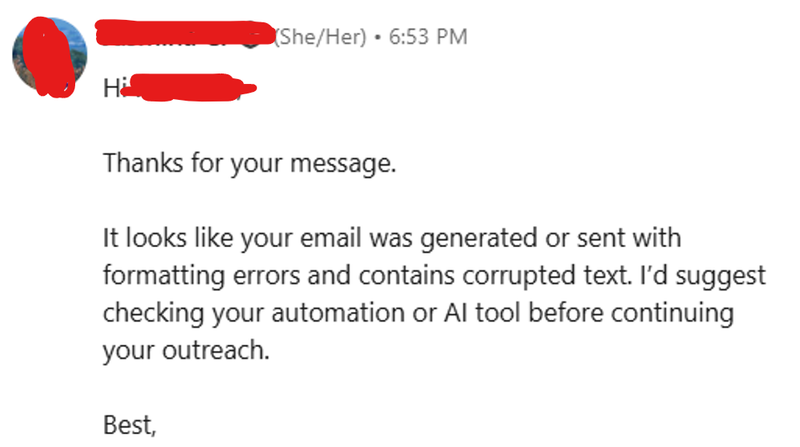800x447 pixels.
Task: Click the redacted sender name at top
Action: (184, 34)
